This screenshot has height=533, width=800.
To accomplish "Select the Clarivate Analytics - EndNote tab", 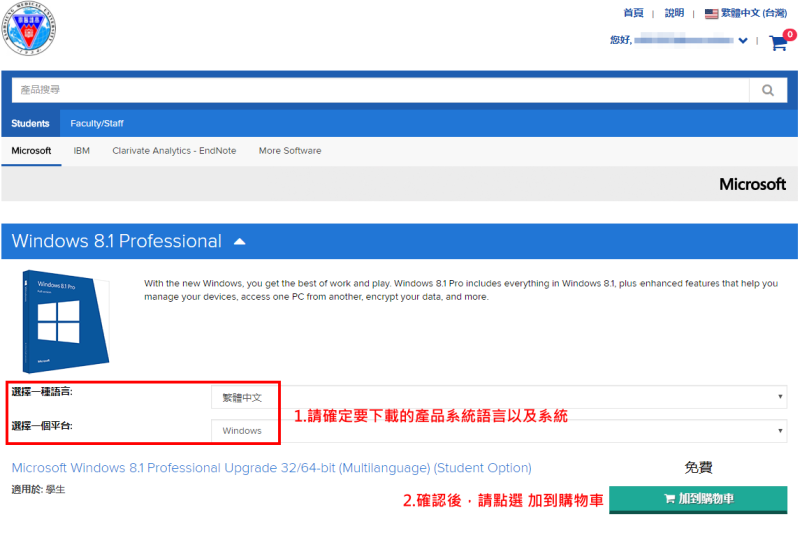I will coord(174,151).
